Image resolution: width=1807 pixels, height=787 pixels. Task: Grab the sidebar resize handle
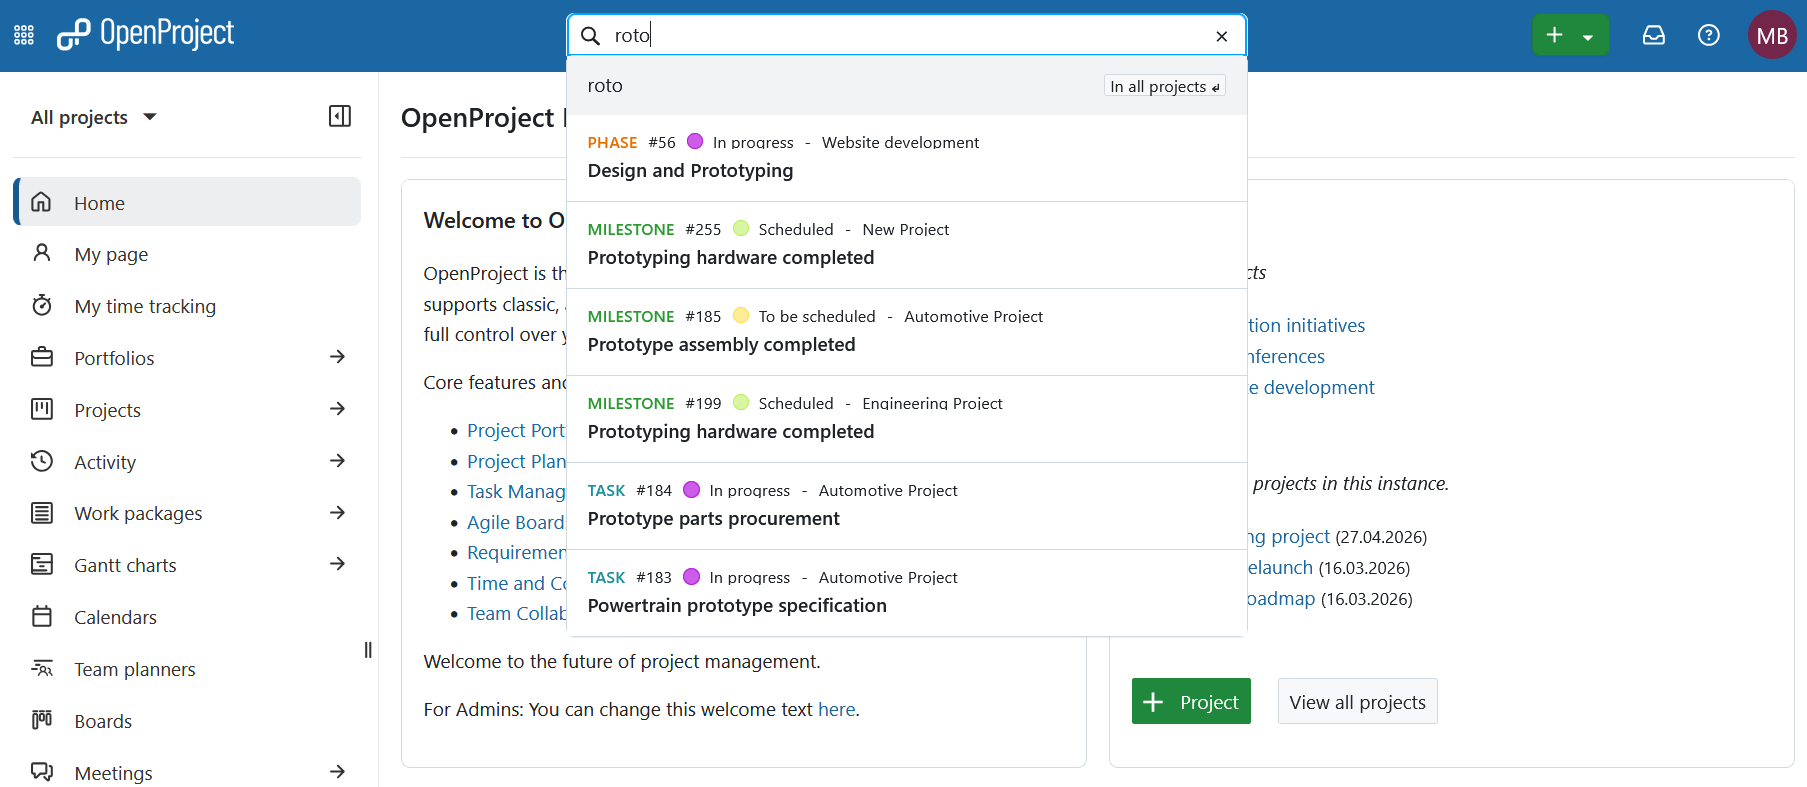pos(368,650)
